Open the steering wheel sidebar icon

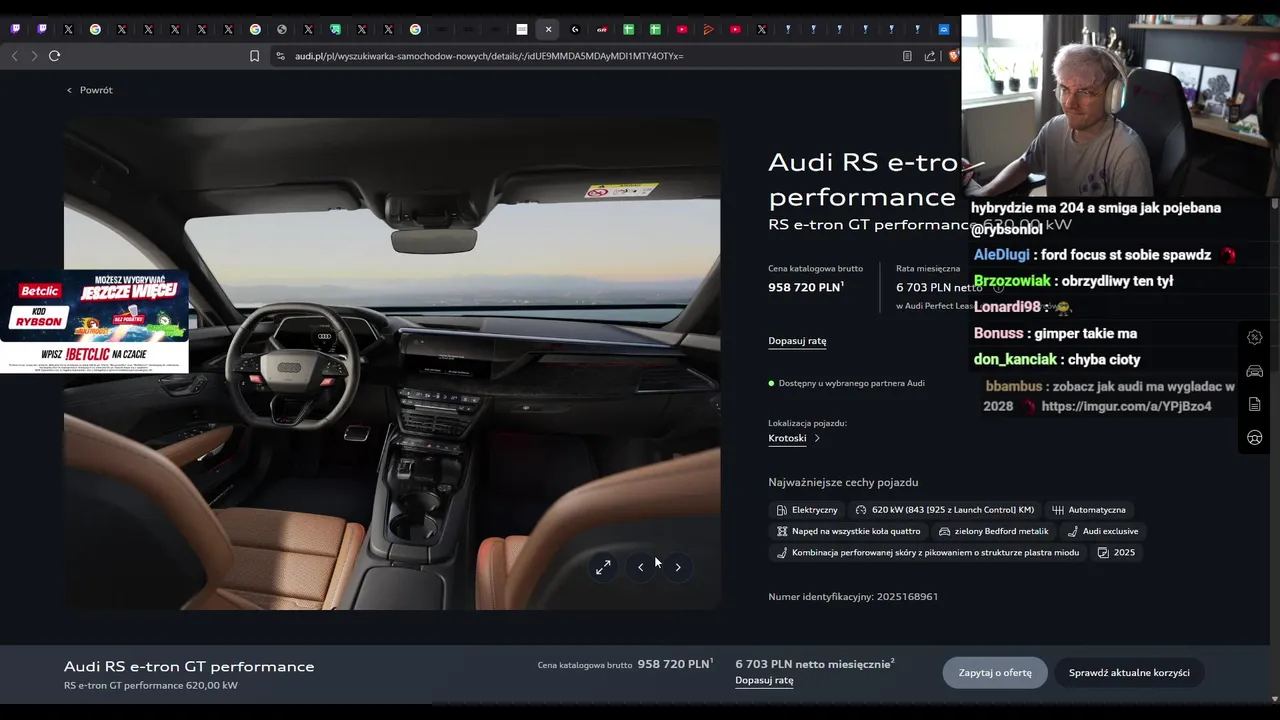tap(1255, 438)
